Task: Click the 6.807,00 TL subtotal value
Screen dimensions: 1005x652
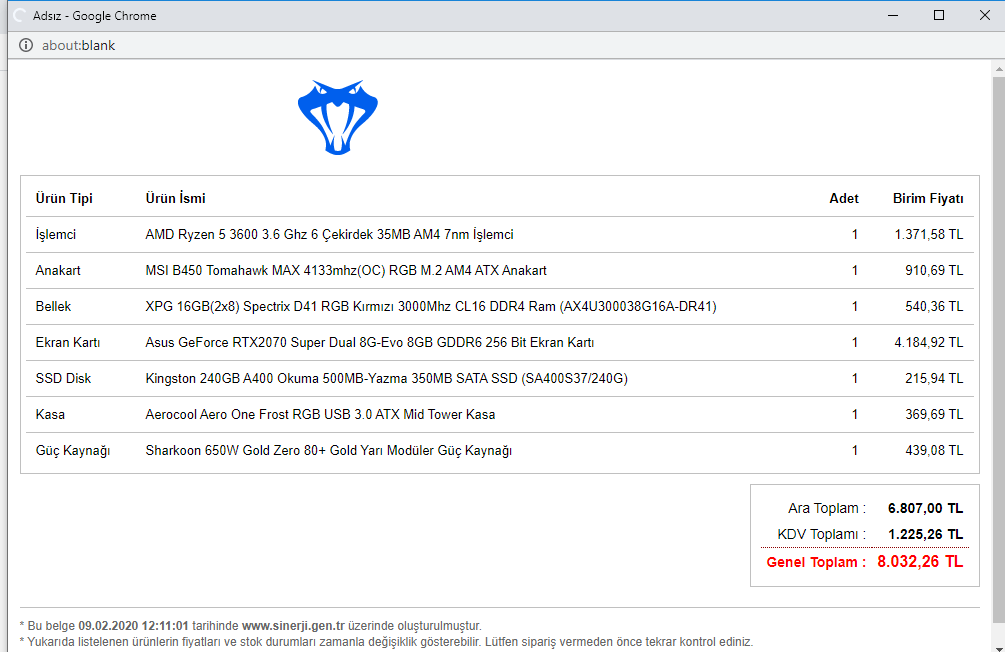Action: point(926,508)
